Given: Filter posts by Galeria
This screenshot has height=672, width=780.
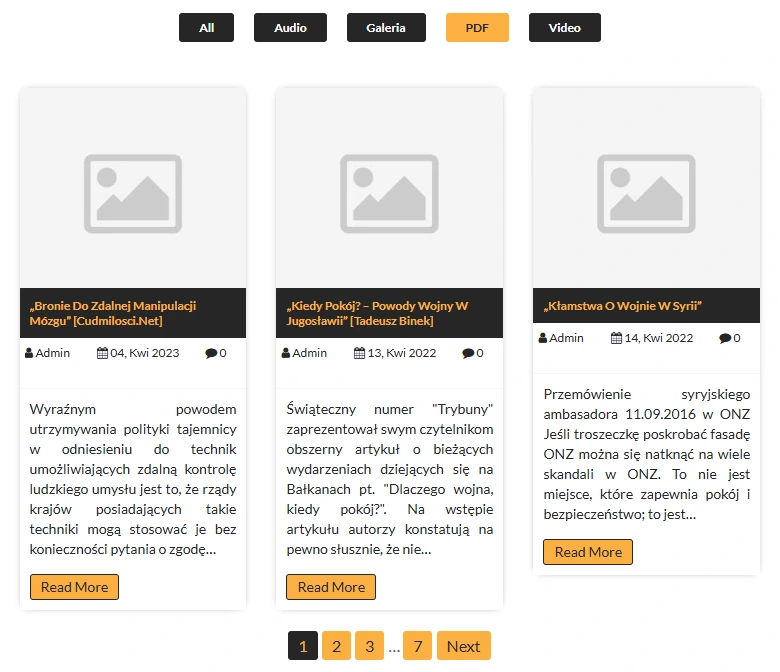Looking at the screenshot, I should pyautogui.click(x=386, y=28).
